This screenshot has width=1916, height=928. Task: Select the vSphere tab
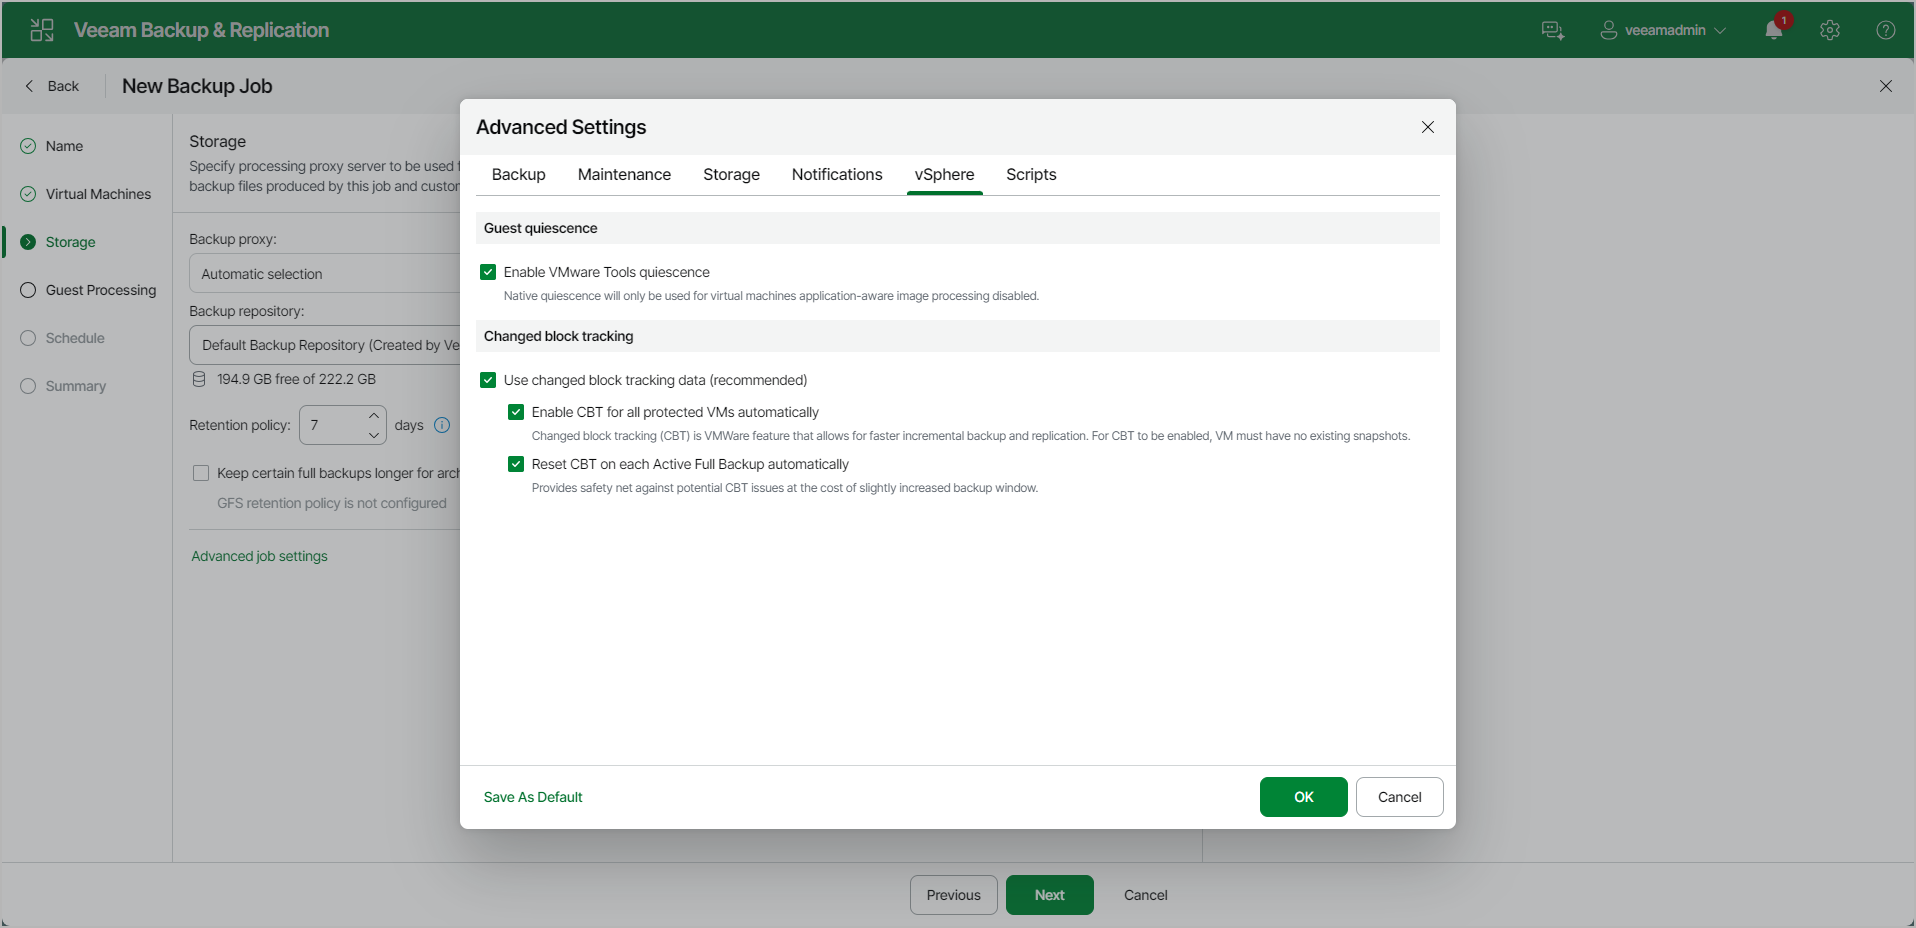[x=944, y=174]
